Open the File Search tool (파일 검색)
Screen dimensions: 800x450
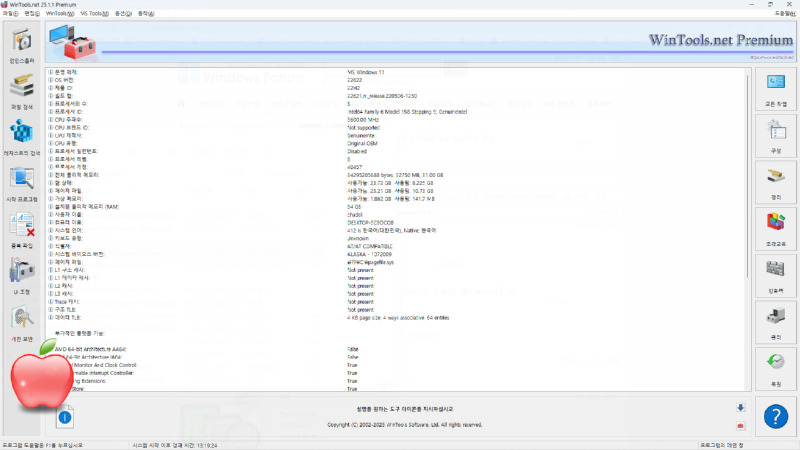(22, 92)
